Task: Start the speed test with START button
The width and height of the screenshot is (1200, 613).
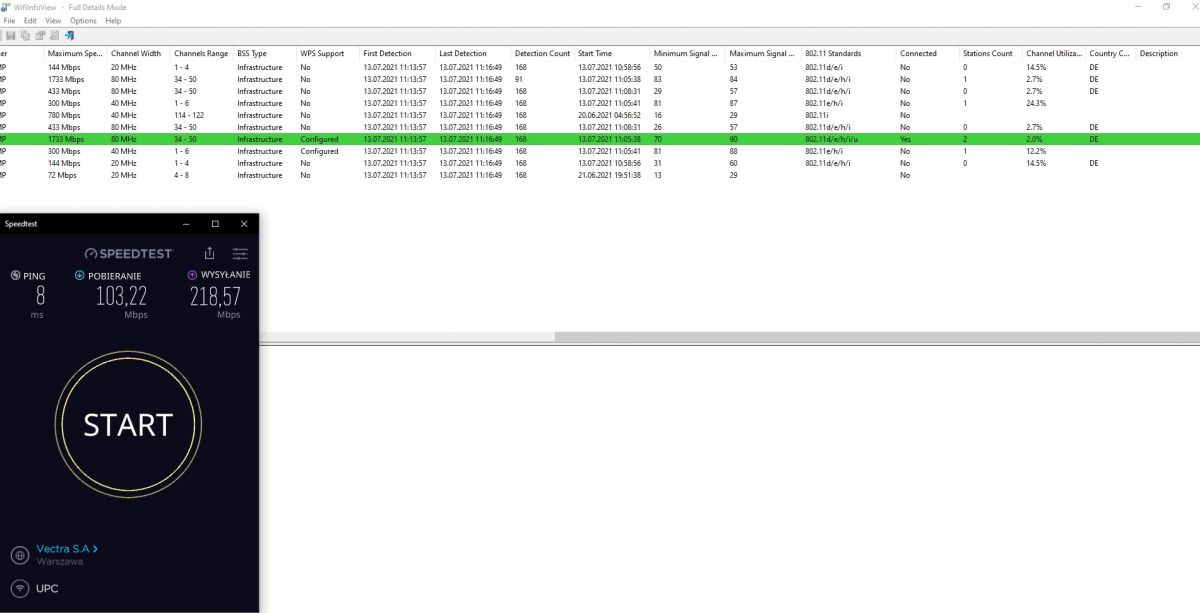Action: (x=128, y=424)
